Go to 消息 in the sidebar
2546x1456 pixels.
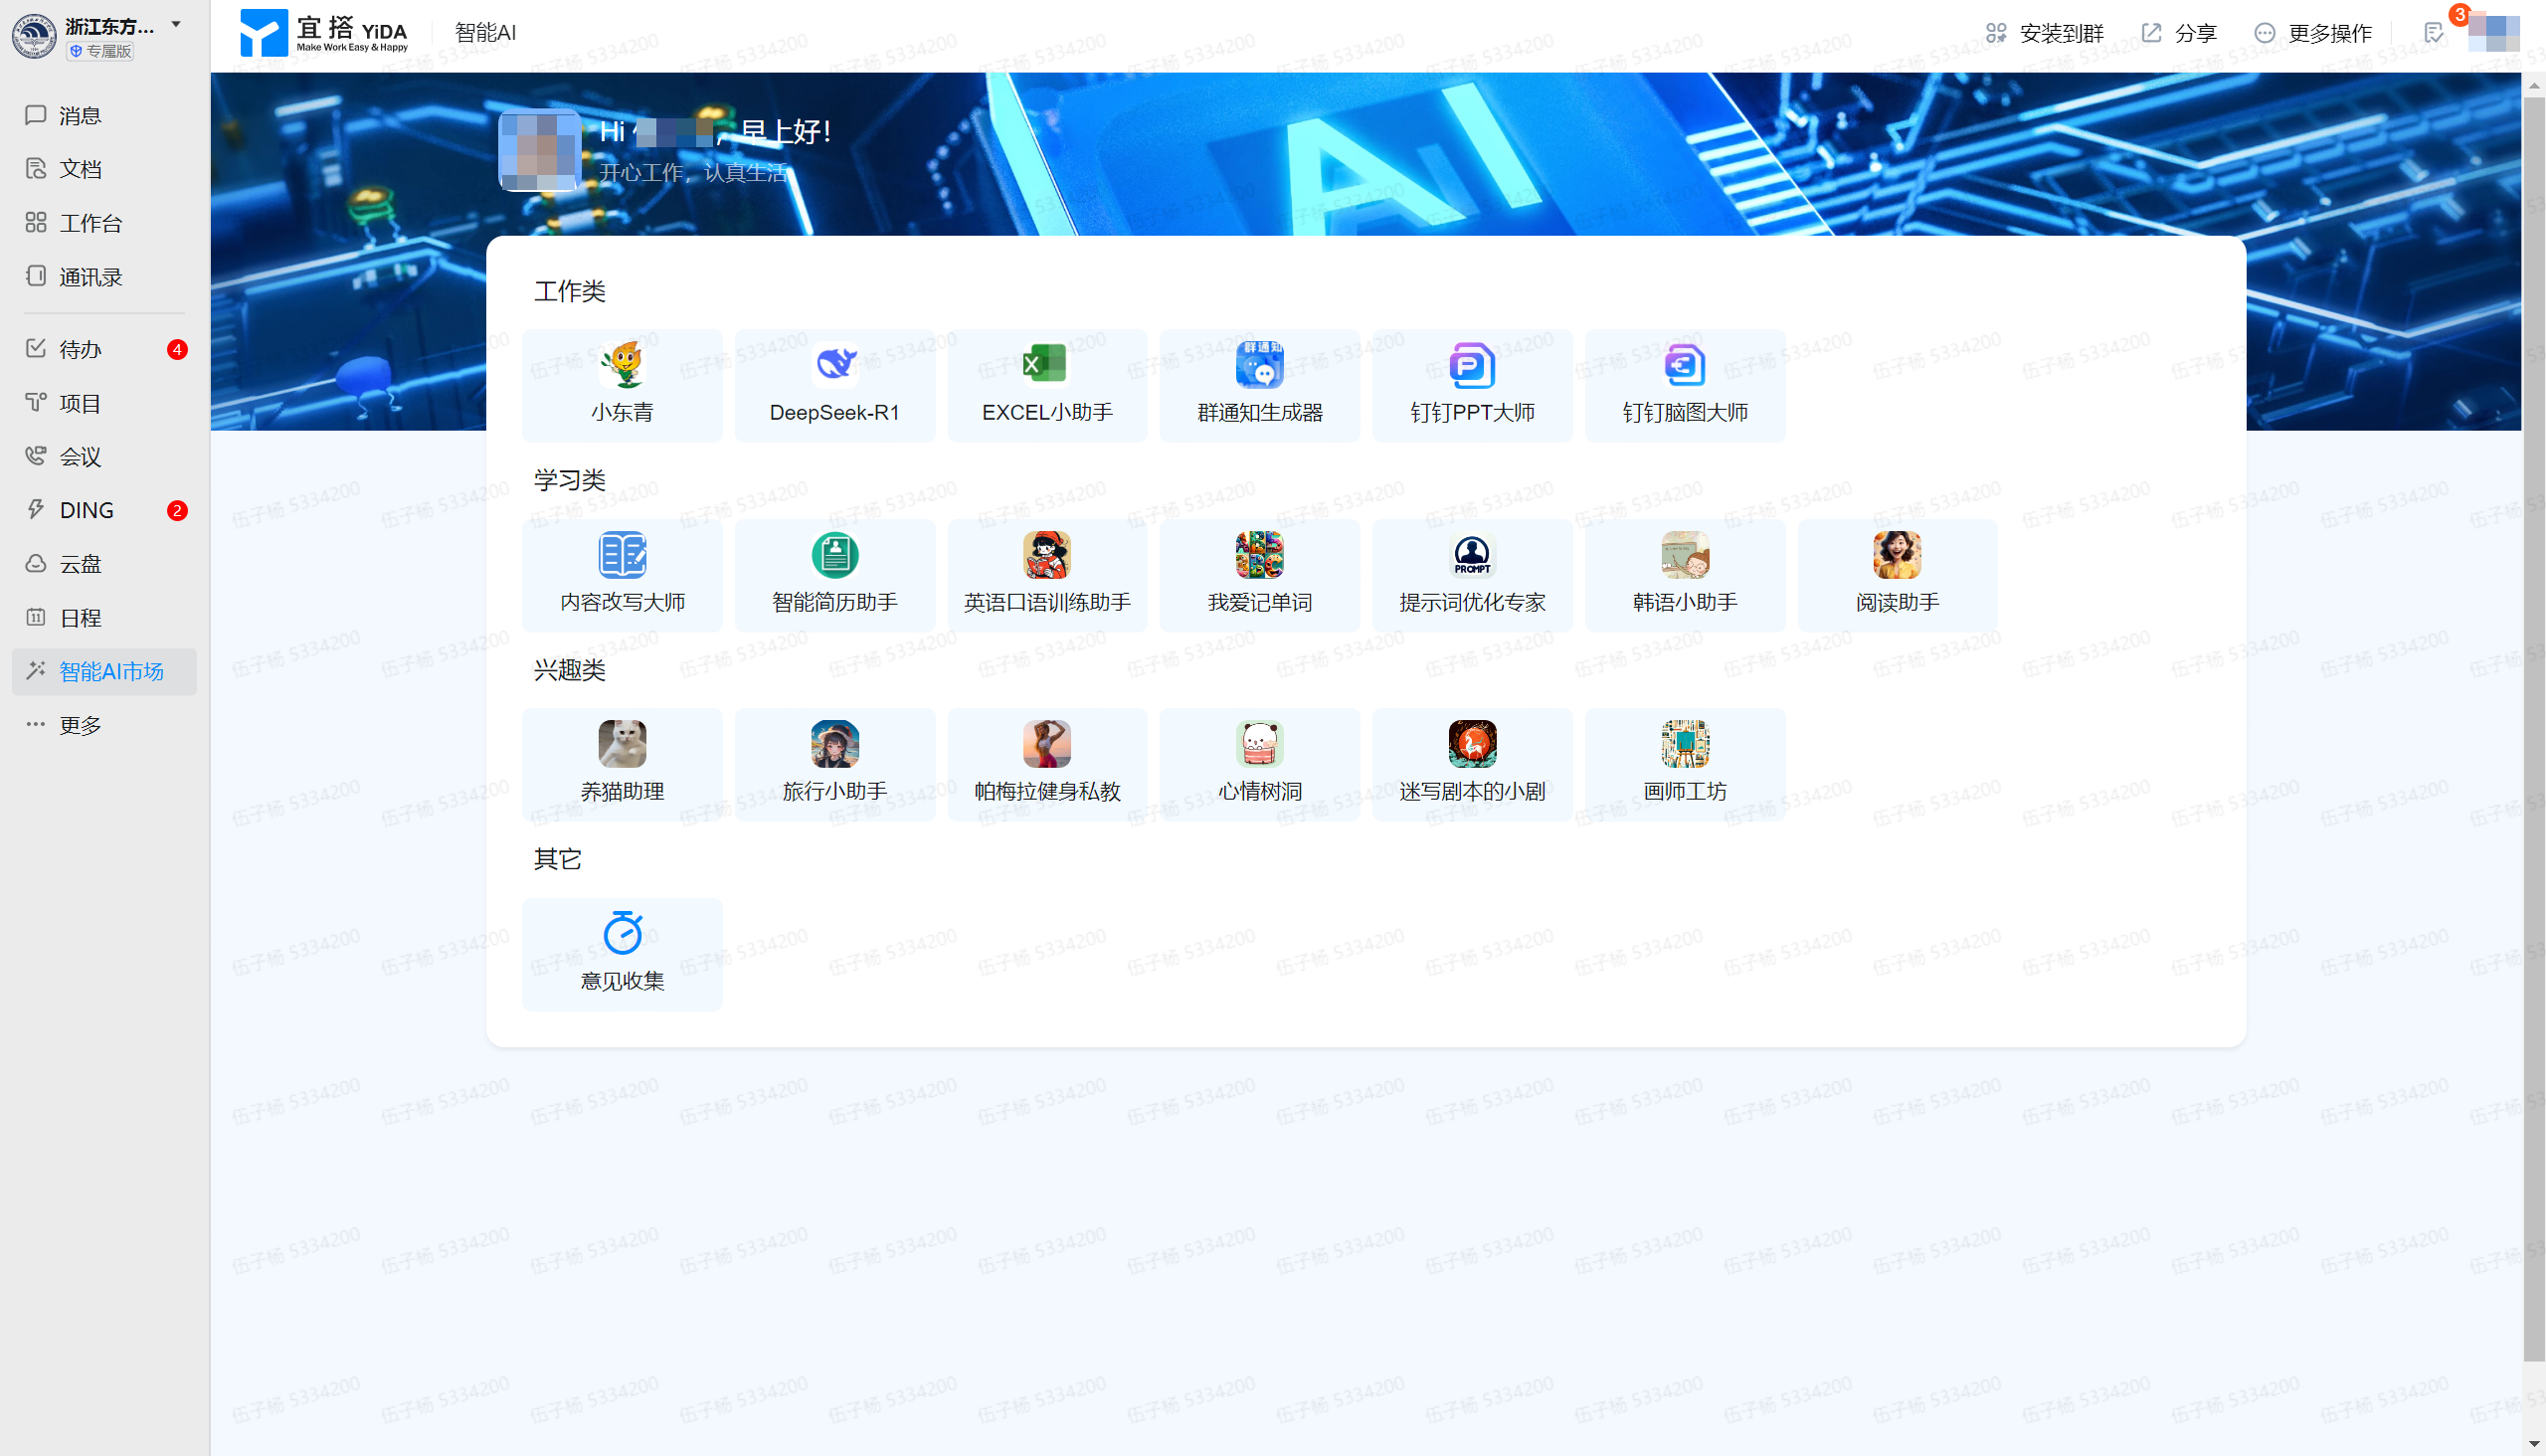tap(80, 116)
